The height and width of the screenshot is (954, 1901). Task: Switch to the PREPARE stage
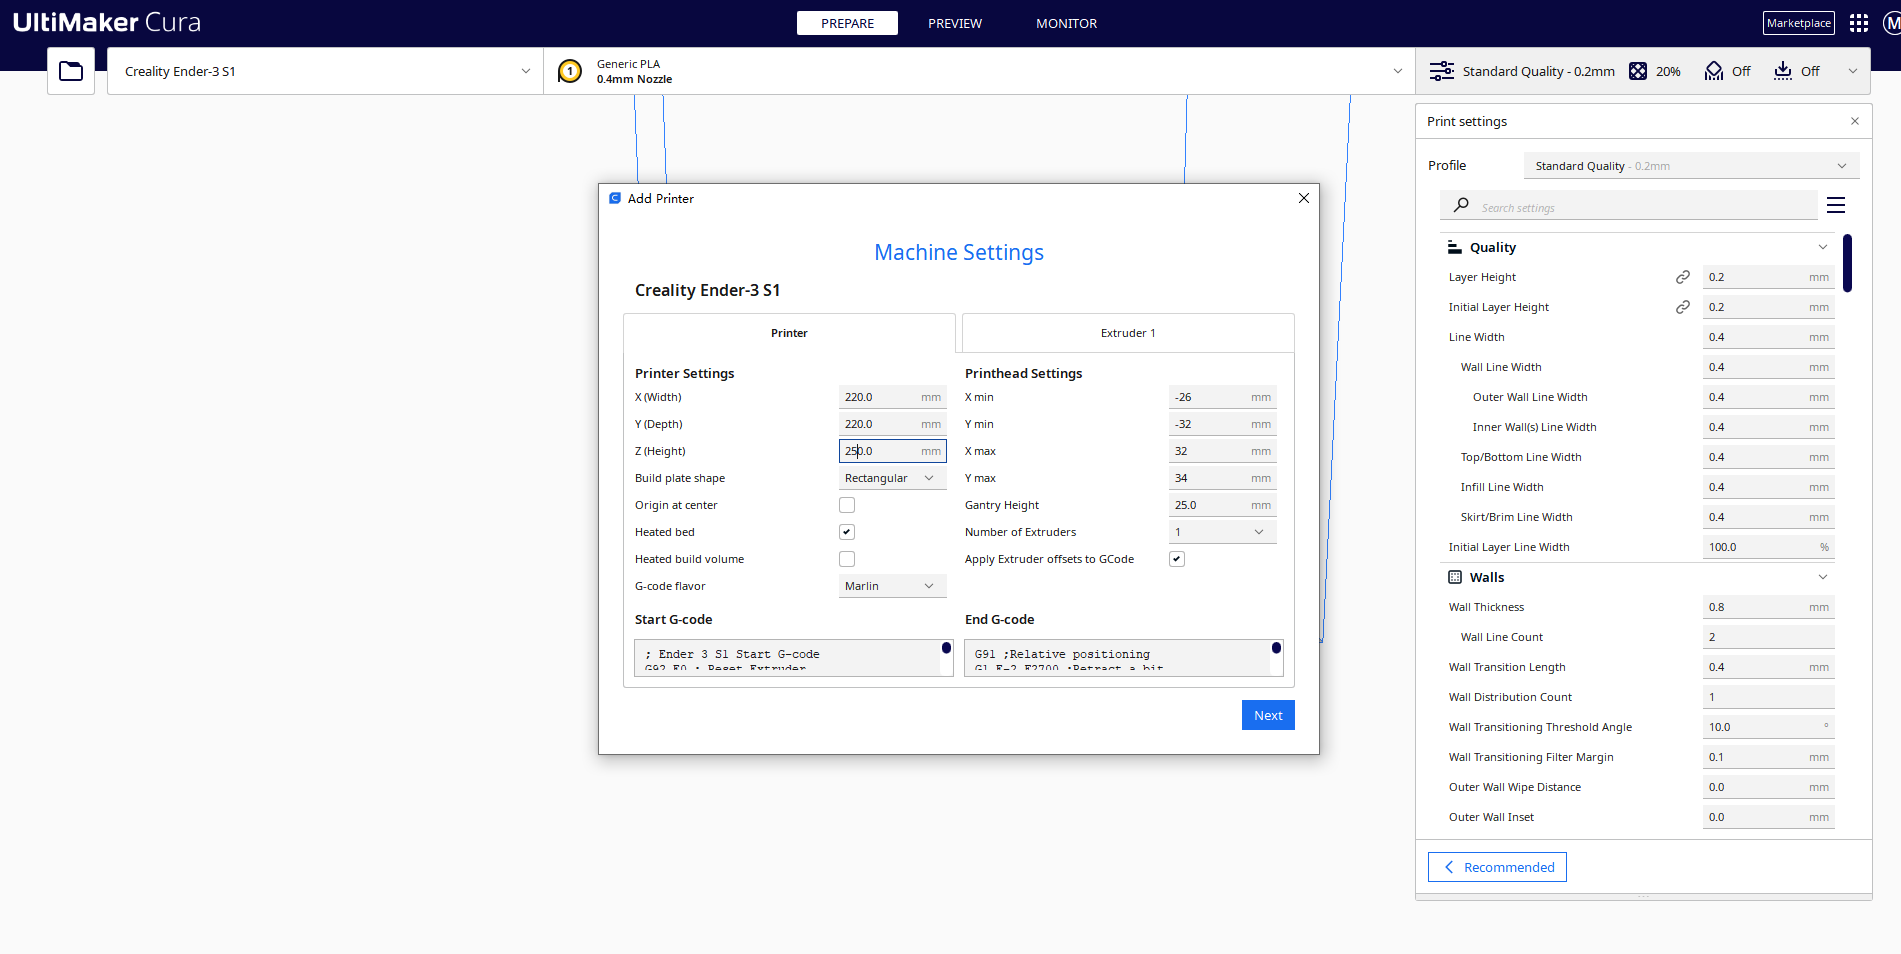click(x=847, y=23)
